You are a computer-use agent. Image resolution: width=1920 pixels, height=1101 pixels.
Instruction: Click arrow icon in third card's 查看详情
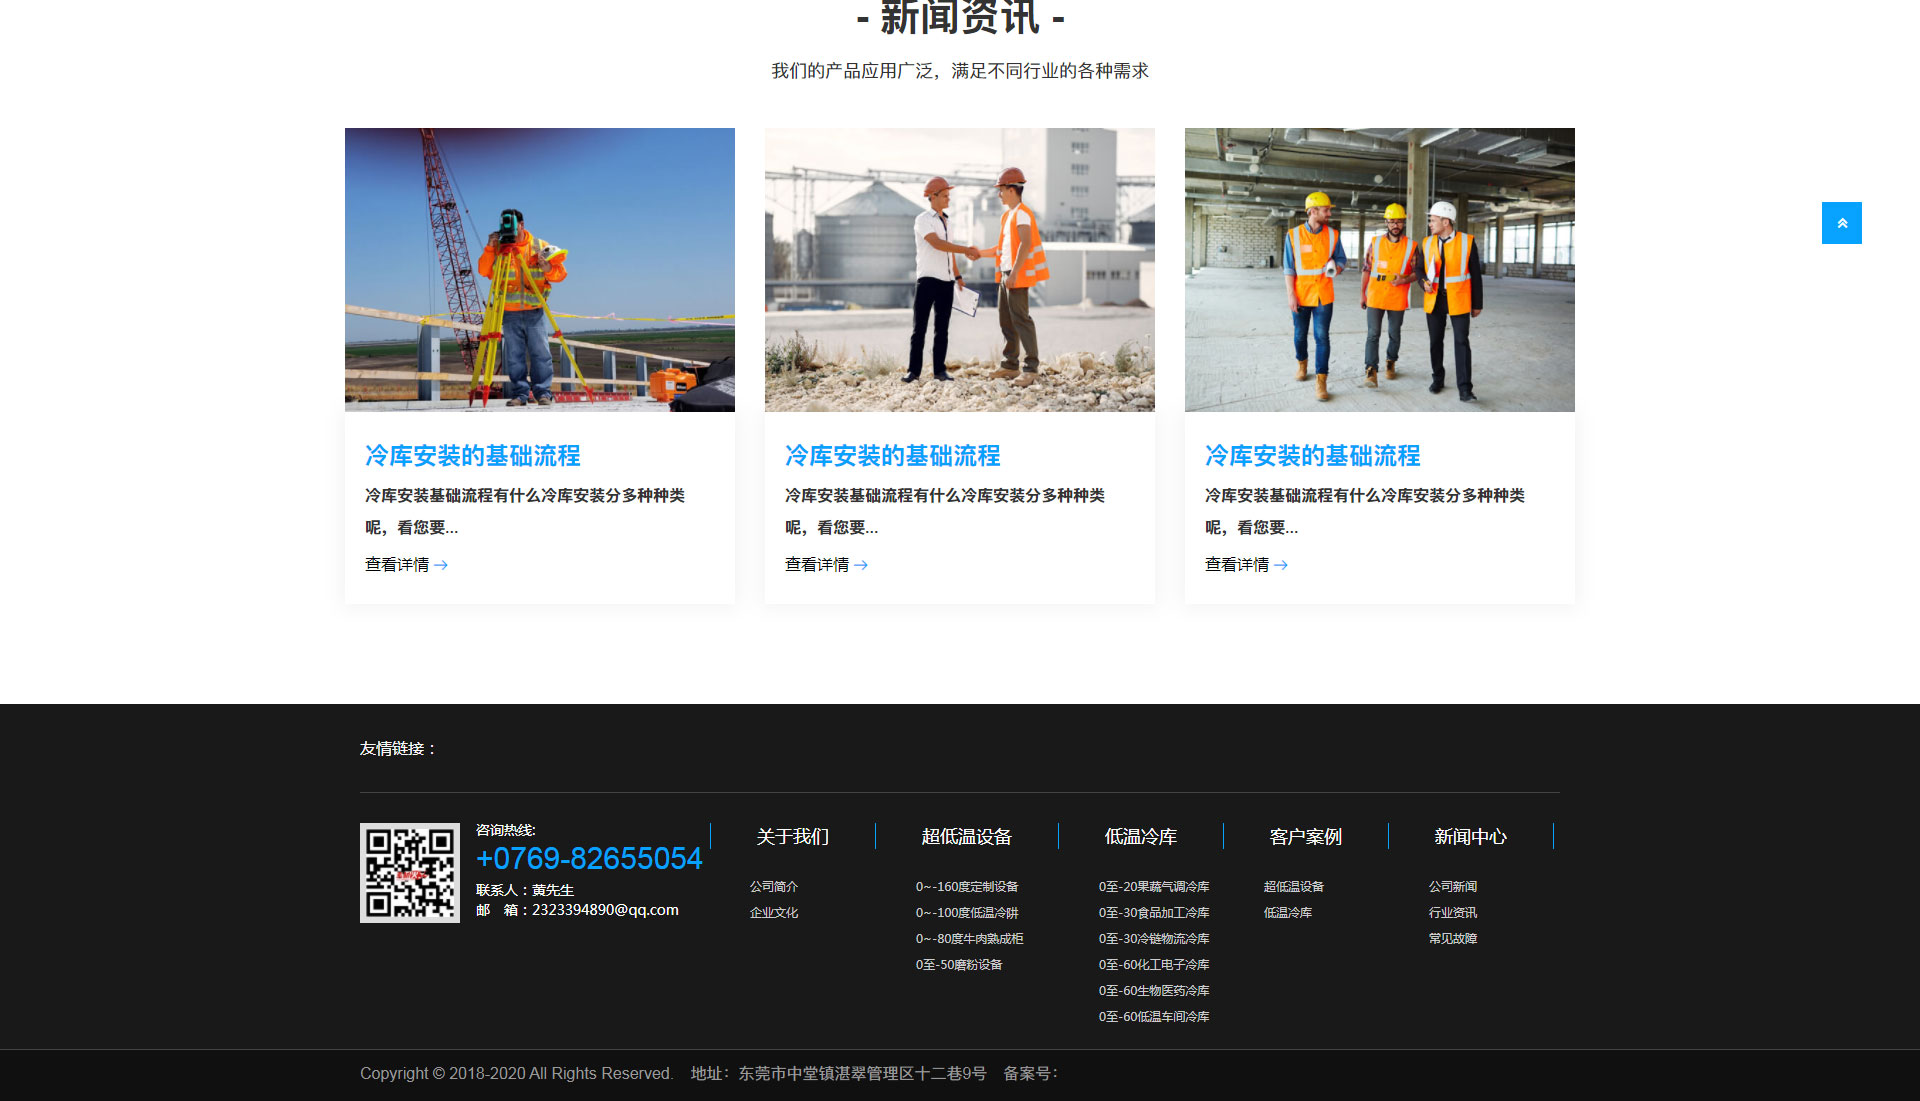[1281, 565]
